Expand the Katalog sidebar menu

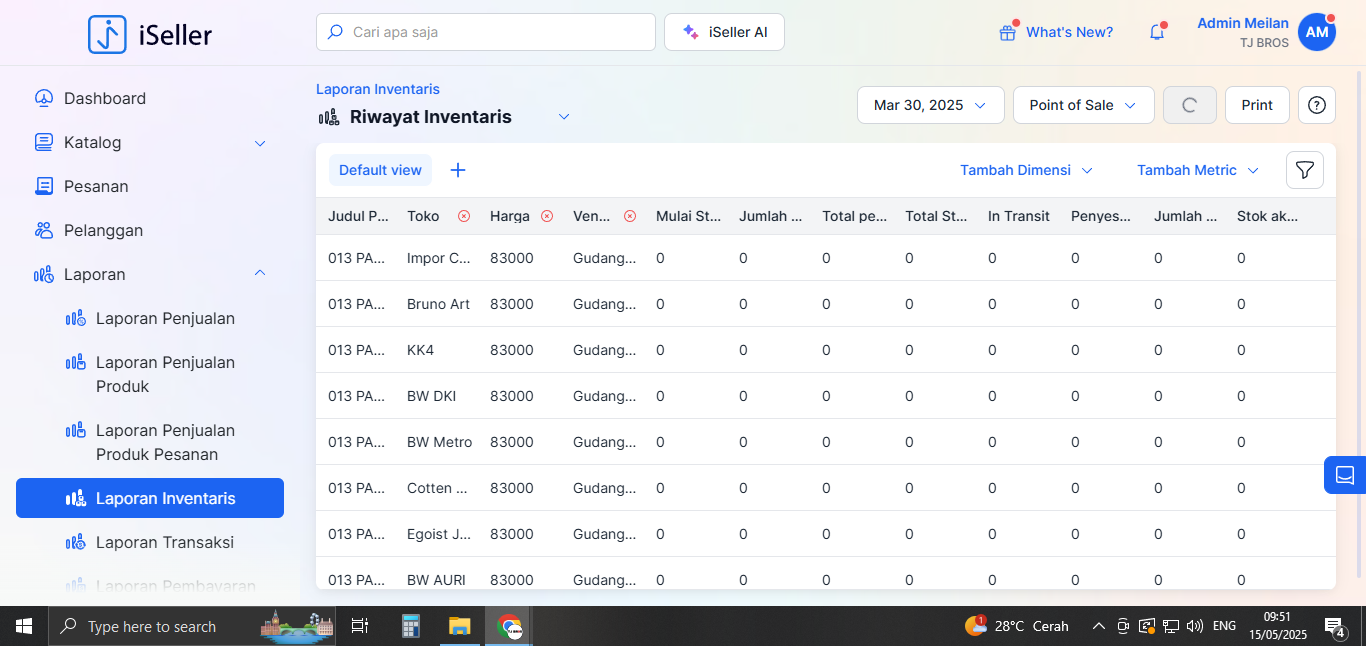(x=150, y=142)
